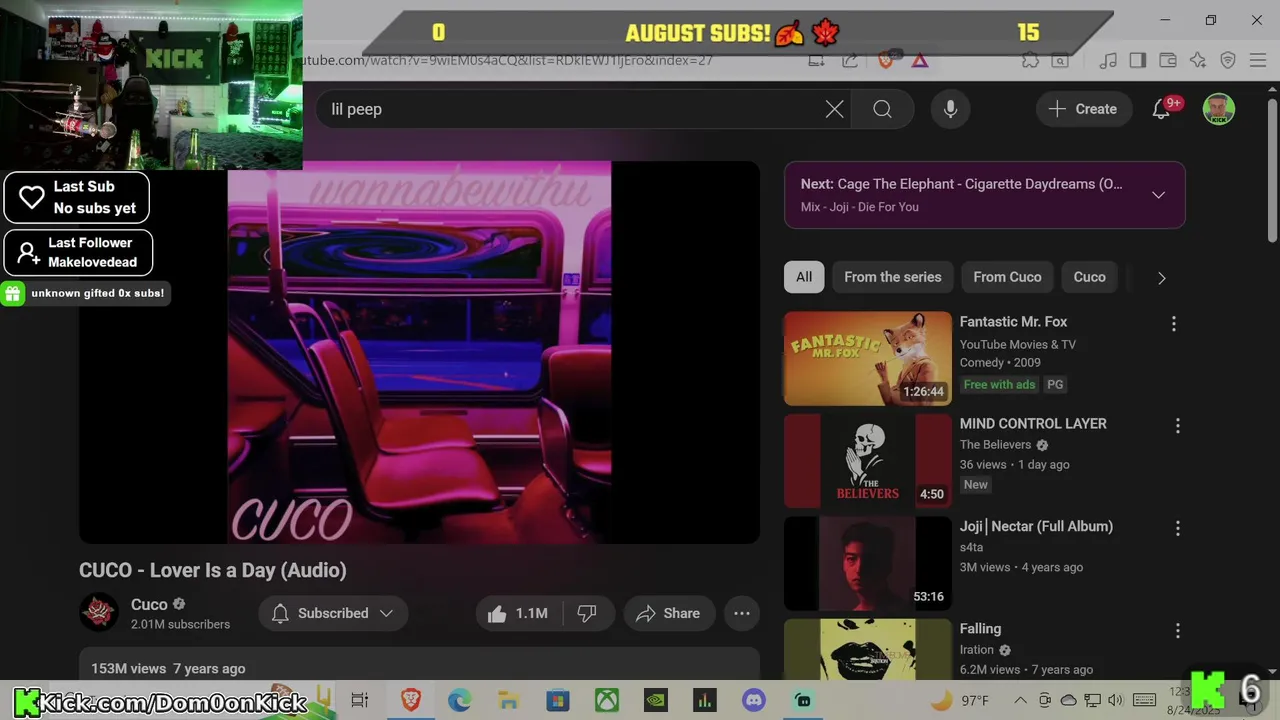The height and width of the screenshot is (720, 1280).
Task: Click Joji Nectar album thumbnail
Action: tap(867, 563)
